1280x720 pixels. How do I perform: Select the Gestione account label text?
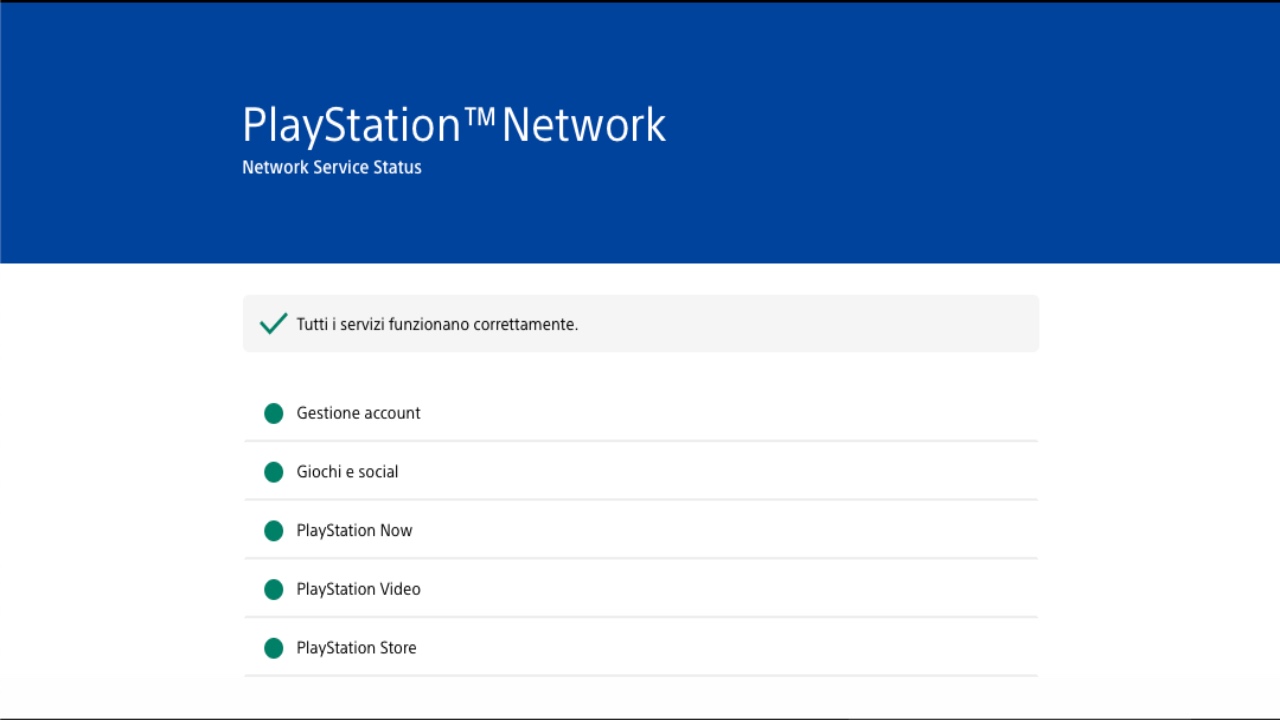358,413
